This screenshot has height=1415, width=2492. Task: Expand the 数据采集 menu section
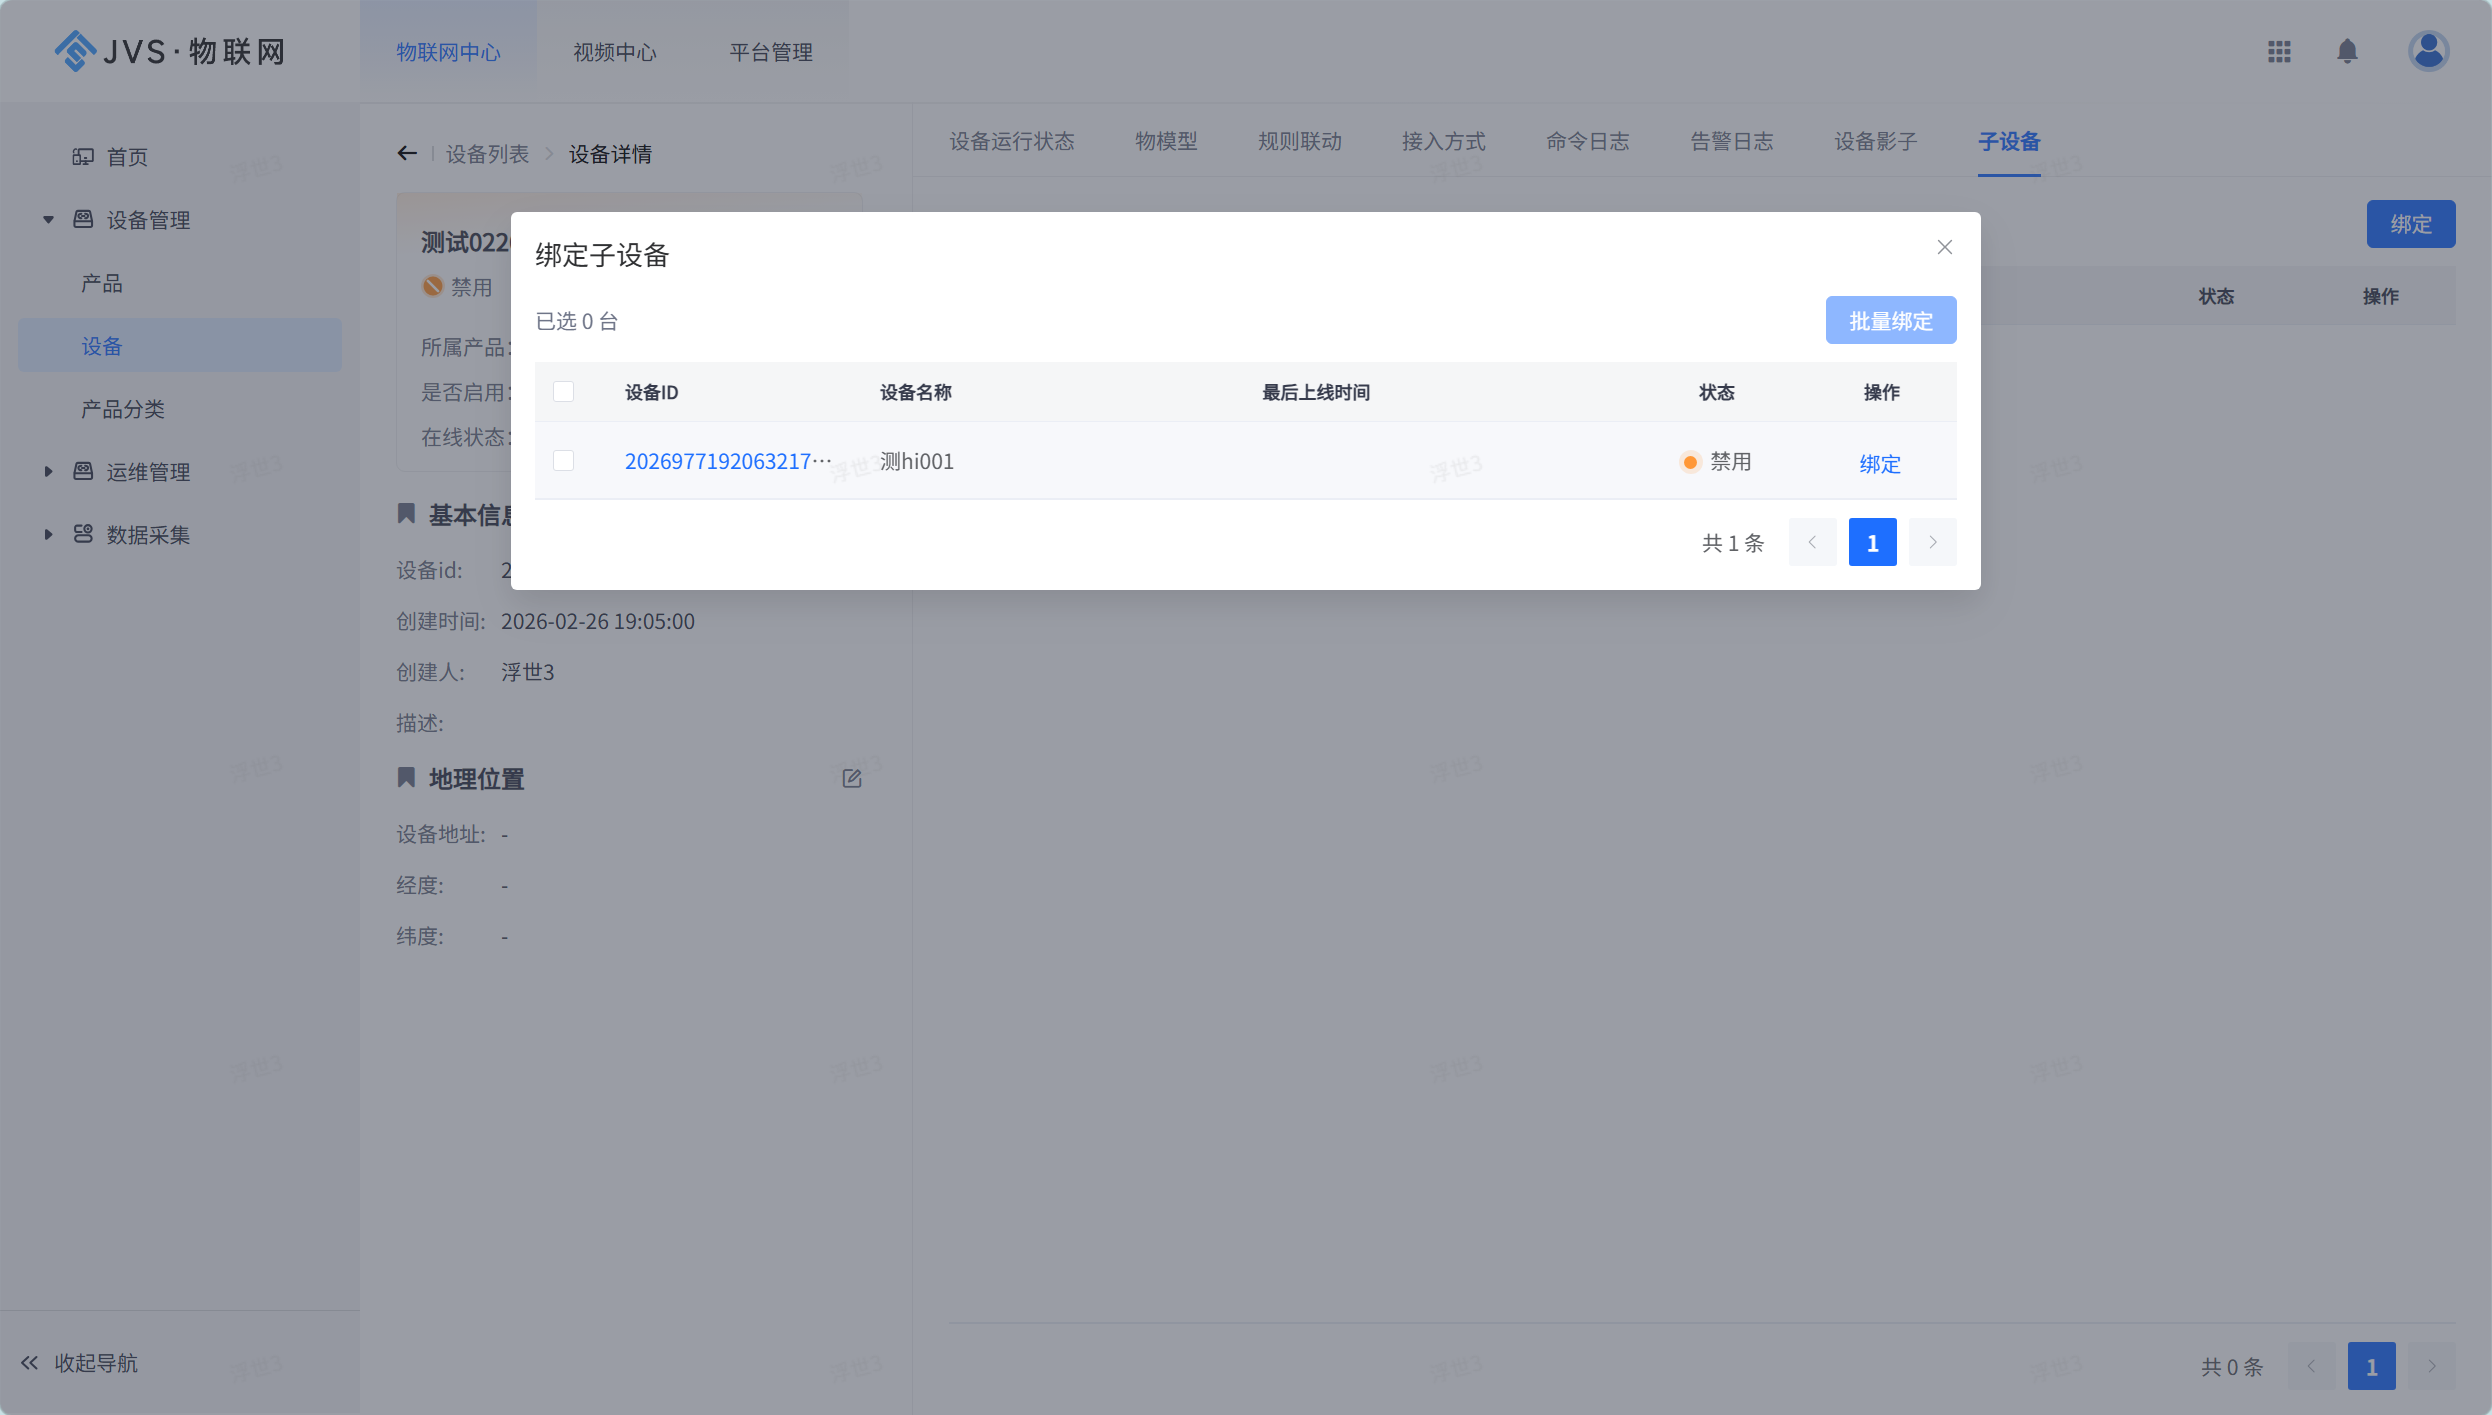pyautogui.click(x=48, y=535)
